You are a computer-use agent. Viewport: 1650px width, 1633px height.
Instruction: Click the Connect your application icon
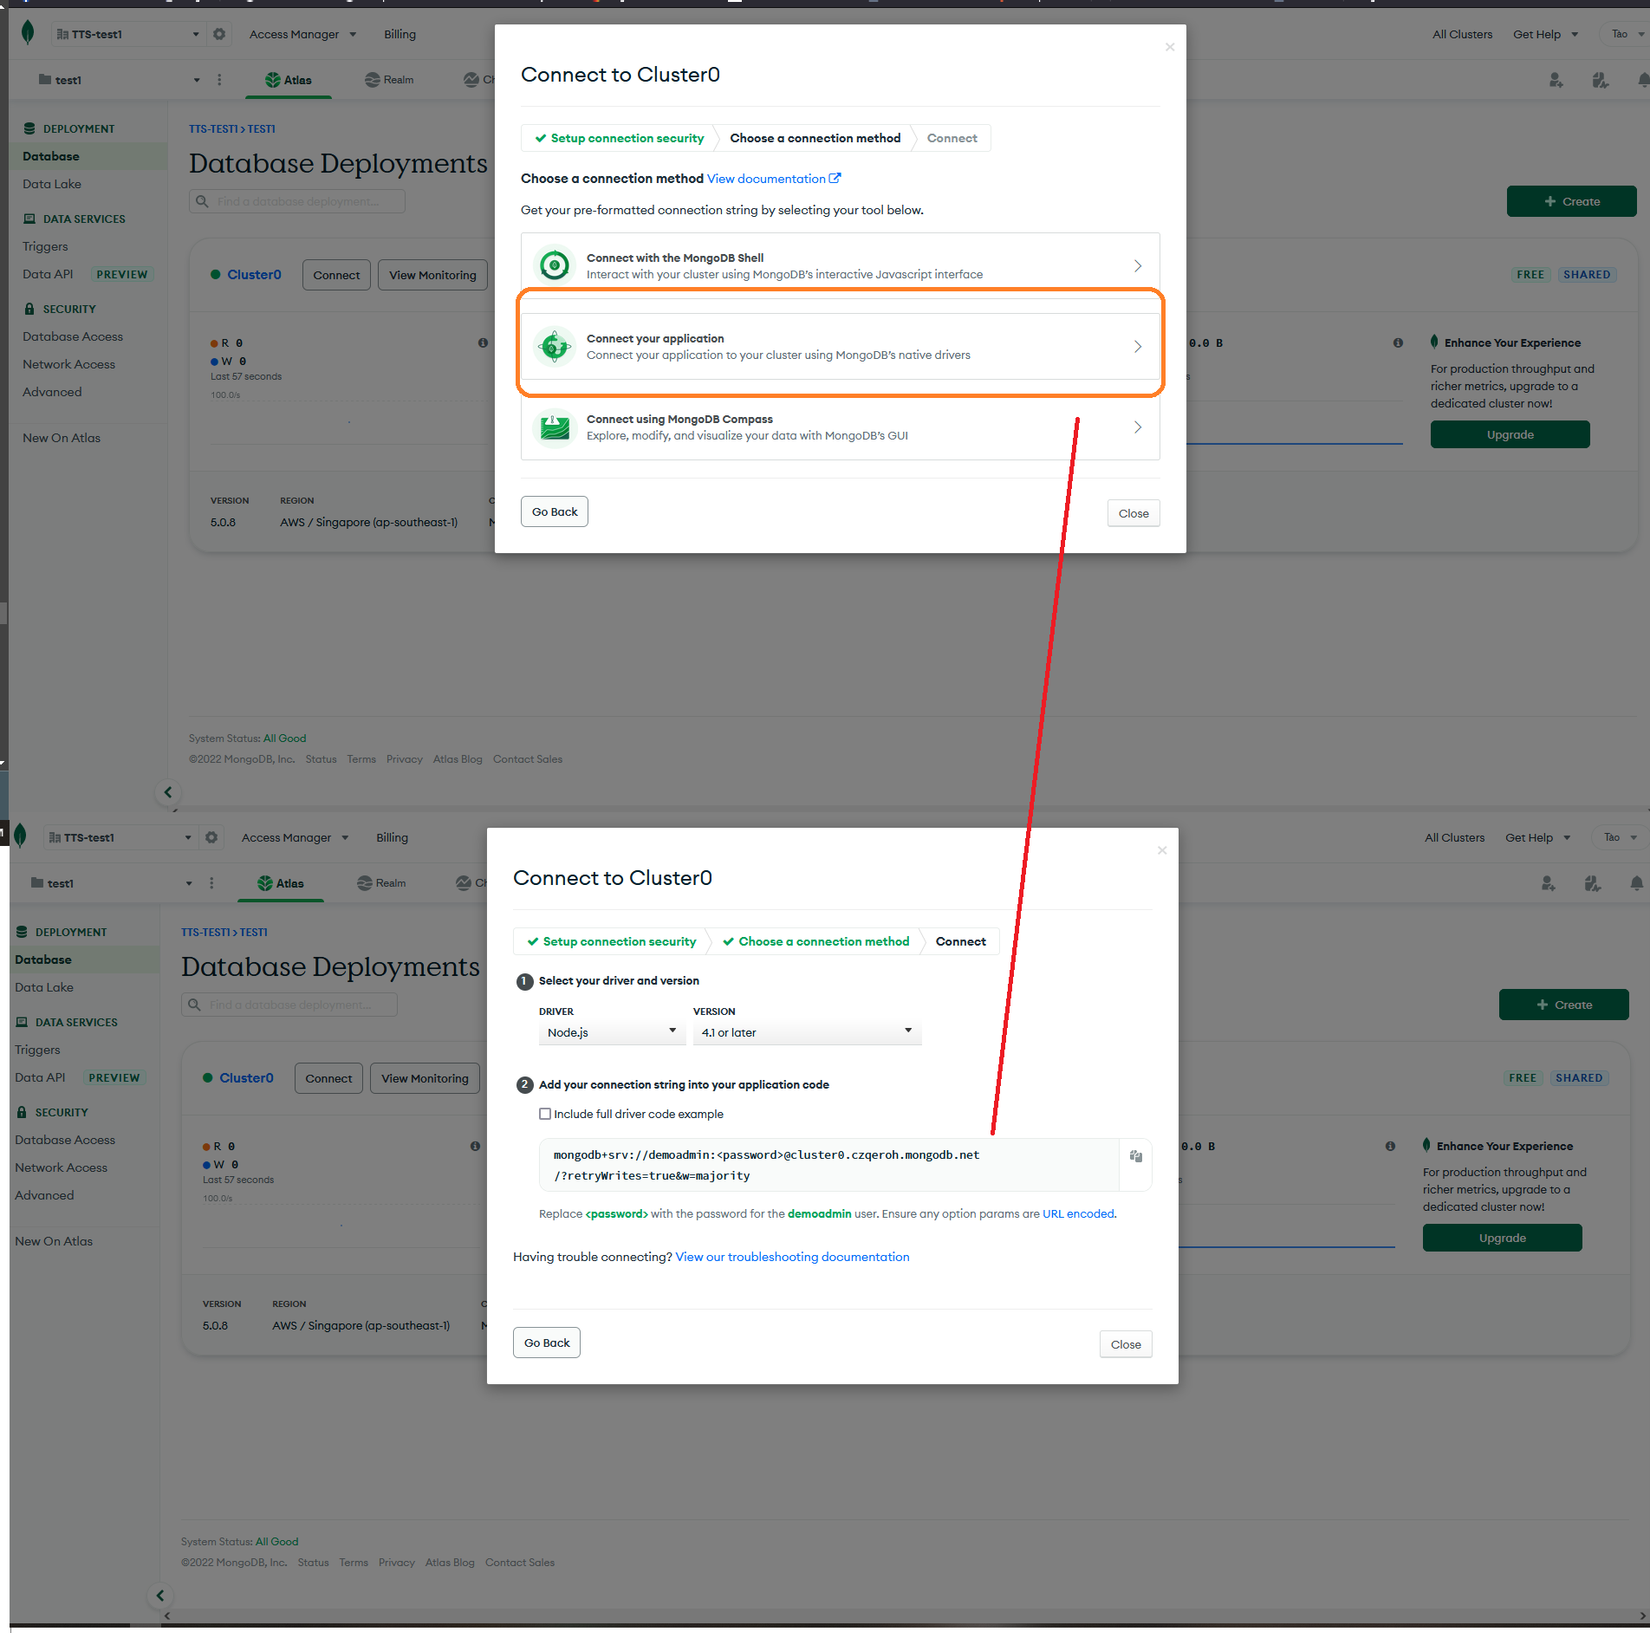pos(555,347)
